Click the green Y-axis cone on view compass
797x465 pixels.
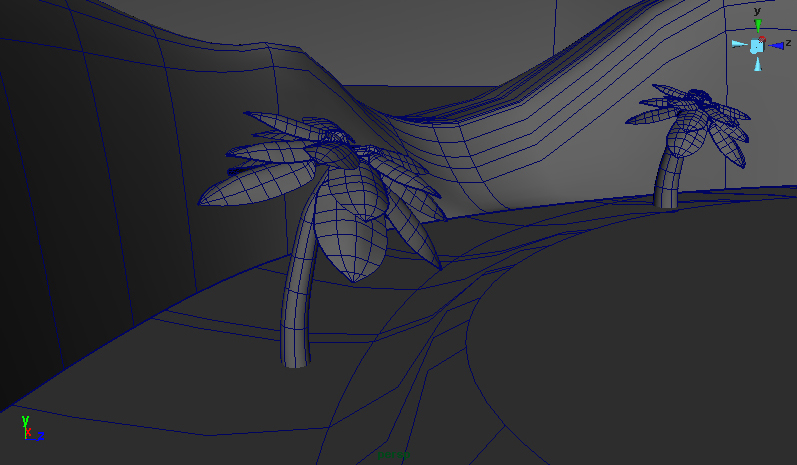pos(758,26)
